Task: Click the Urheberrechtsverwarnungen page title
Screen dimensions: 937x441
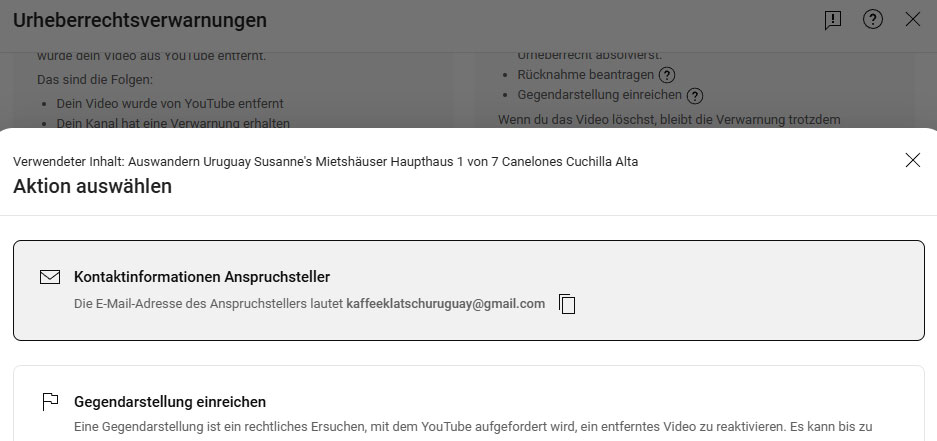Action: point(140,20)
